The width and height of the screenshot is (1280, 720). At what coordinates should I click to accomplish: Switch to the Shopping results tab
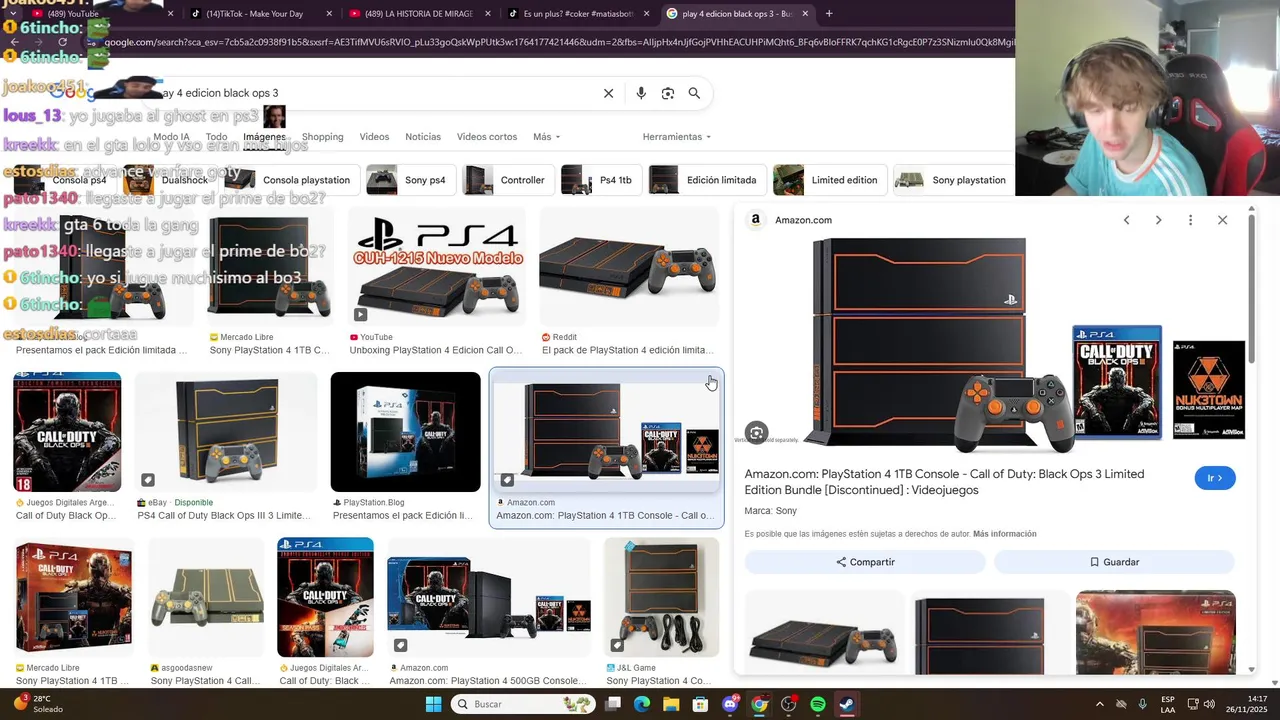[x=322, y=137]
